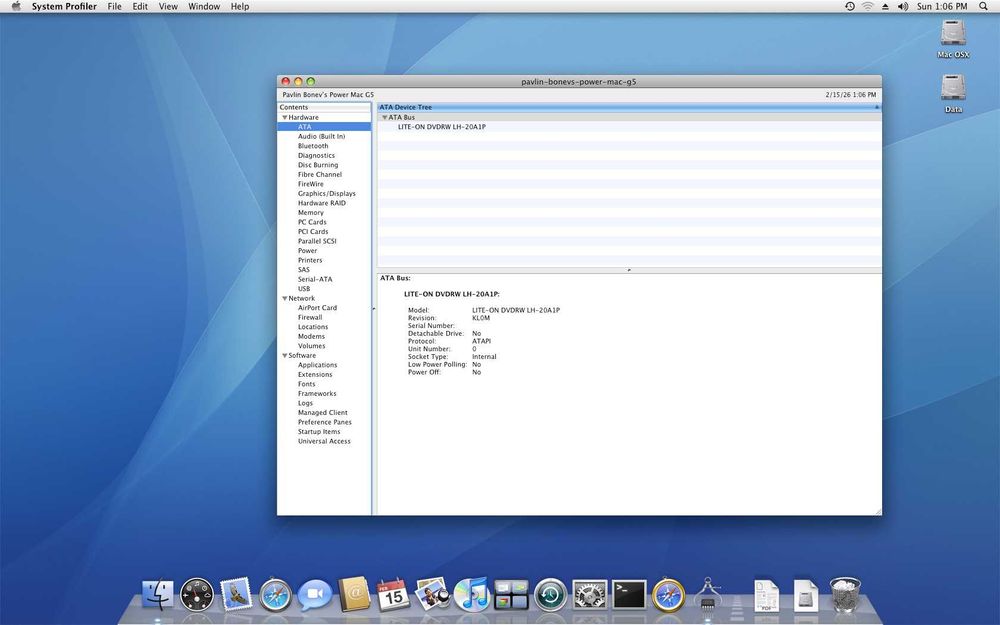1000x625 pixels.
Task: Activate Spaces from the dock
Action: click(x=511, y=595)
